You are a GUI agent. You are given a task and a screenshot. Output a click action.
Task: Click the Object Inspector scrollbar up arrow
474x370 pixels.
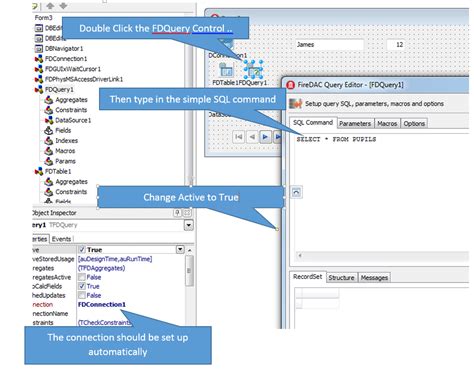pos(190,250)
